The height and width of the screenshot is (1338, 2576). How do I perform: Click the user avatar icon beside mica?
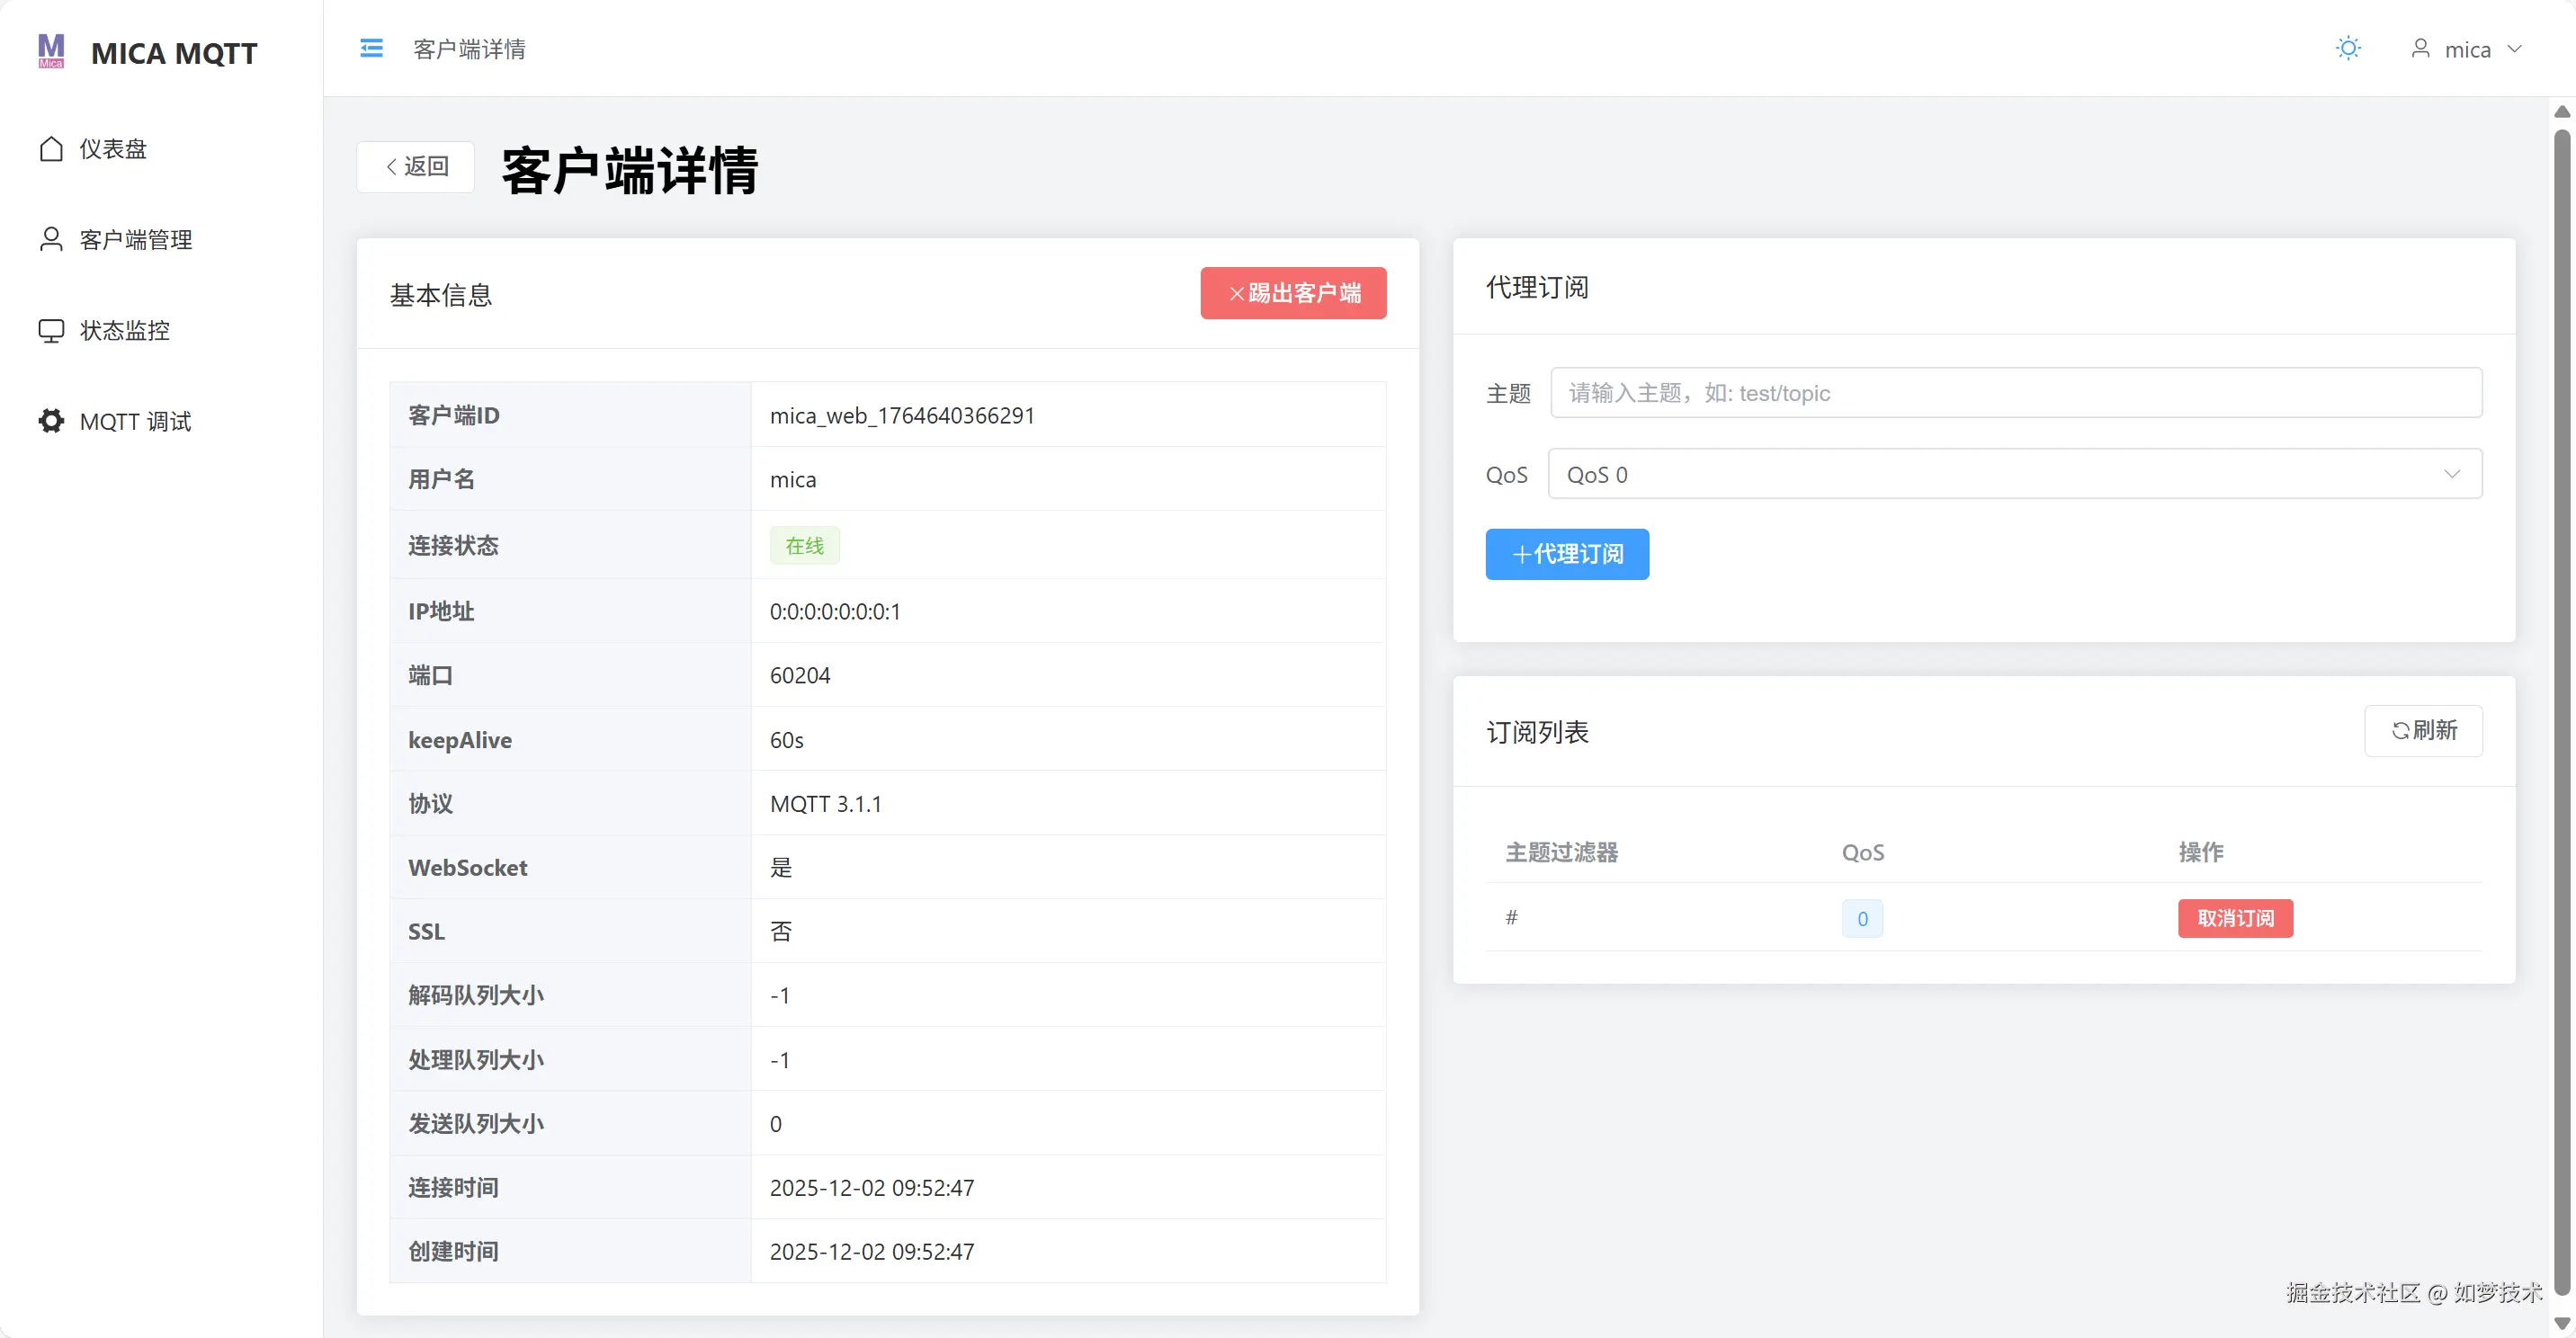tap(2420, 48)
